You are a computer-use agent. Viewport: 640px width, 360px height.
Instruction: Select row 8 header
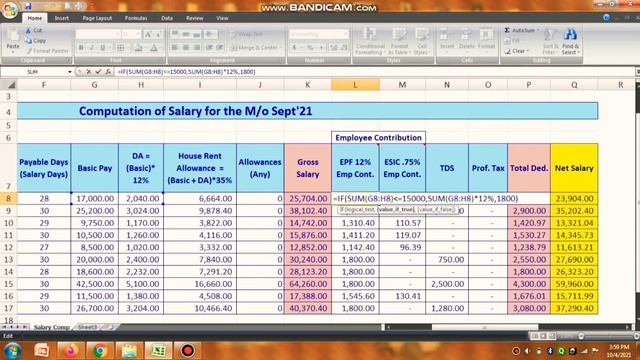coord(8,199)
